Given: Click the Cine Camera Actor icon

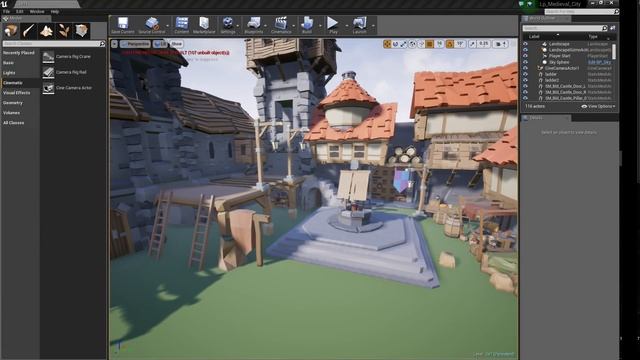Looking at the screenshot, I should click(x=48, y=88).
